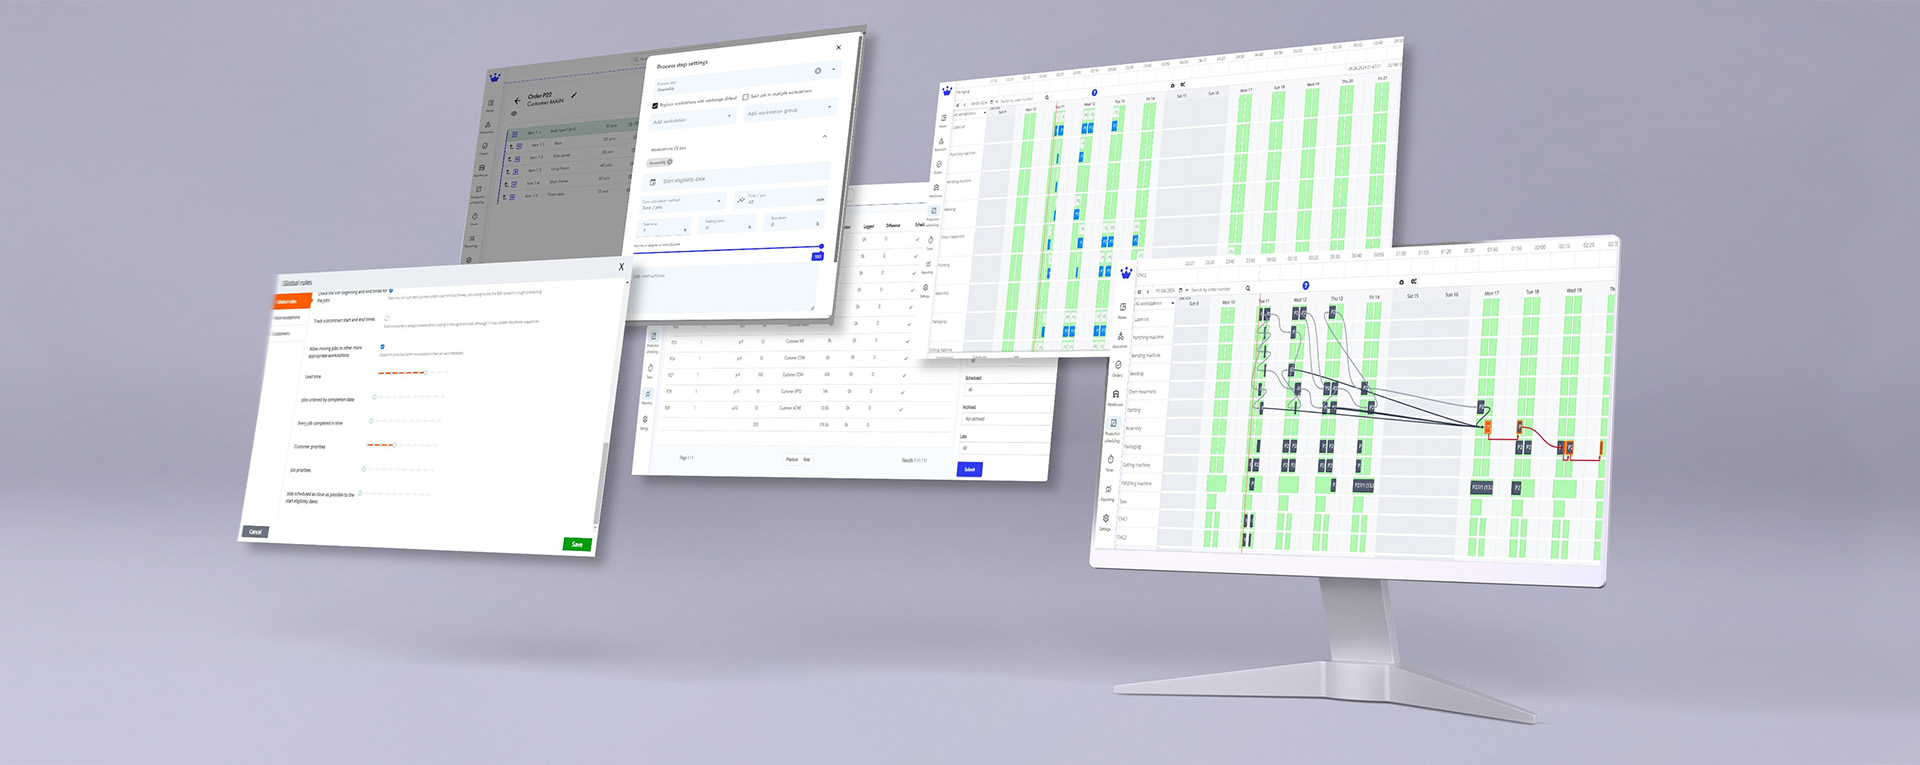Open the Archived filter dropdown
The height and width of the screenshot is (765, 1920).
point(1006,419)
